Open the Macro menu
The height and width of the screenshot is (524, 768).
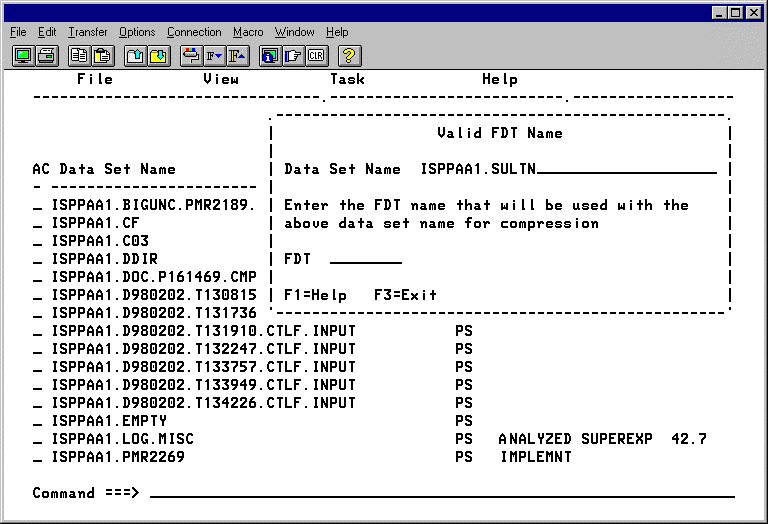(x=248, y=32)
